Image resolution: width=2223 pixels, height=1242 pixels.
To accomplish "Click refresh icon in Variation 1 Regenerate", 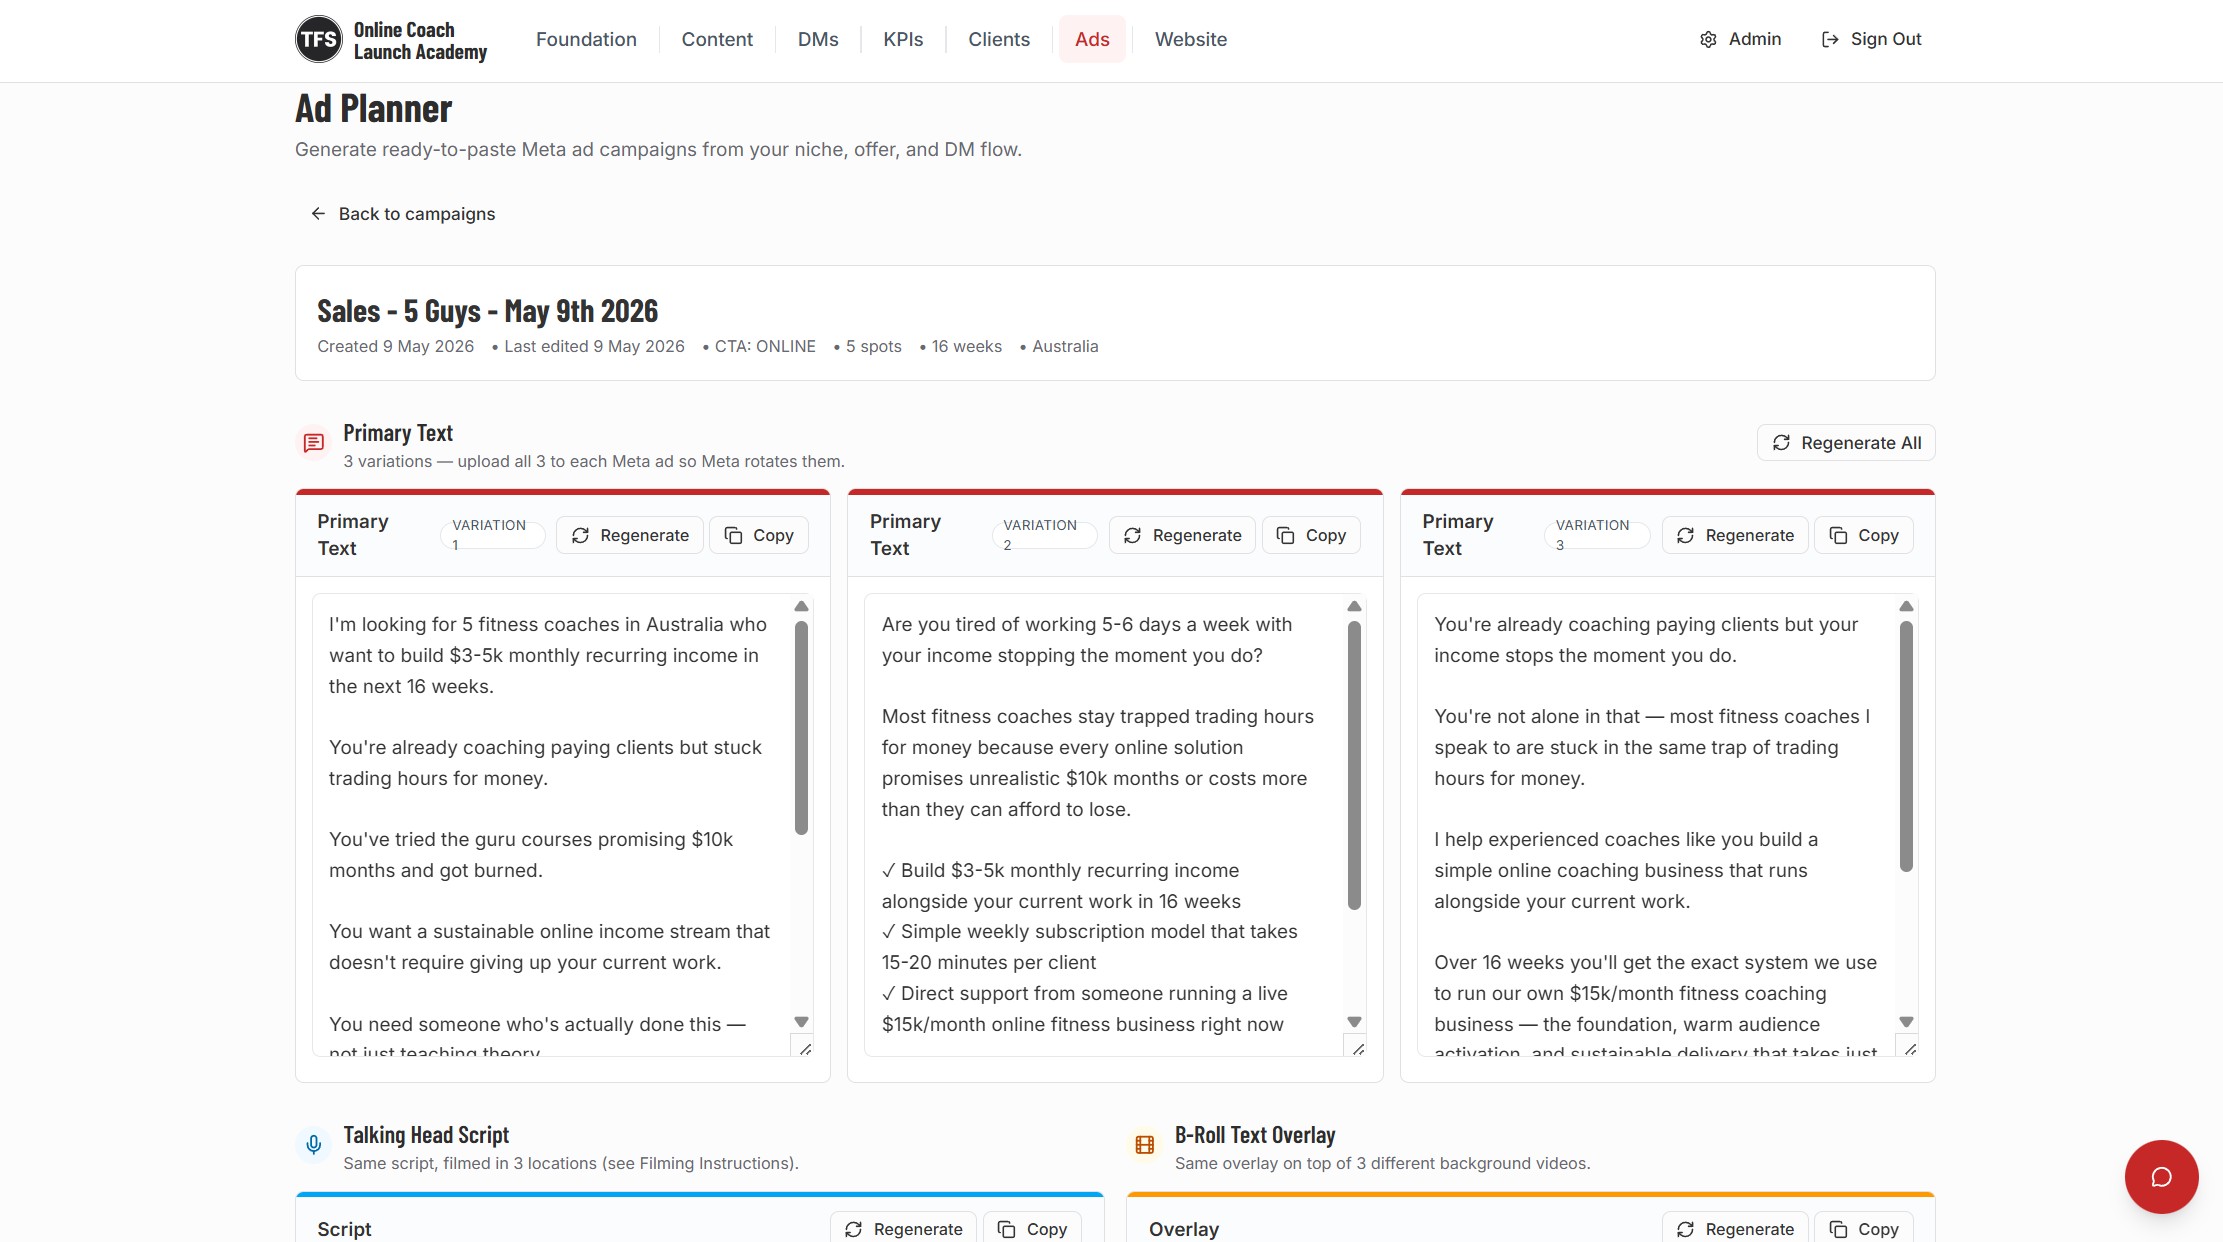I will pyautogui.click(x=580, y=535).
